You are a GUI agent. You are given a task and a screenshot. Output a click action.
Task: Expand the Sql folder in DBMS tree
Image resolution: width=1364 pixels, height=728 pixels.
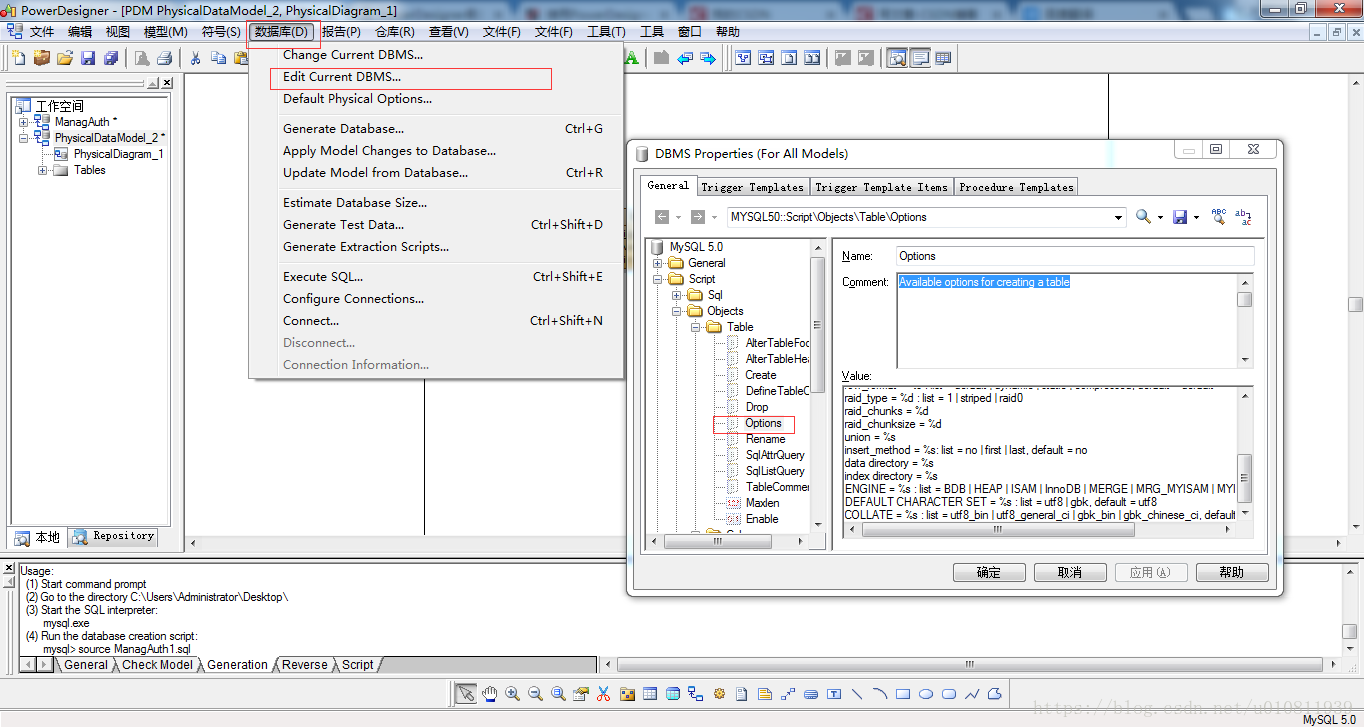point(677,295)
